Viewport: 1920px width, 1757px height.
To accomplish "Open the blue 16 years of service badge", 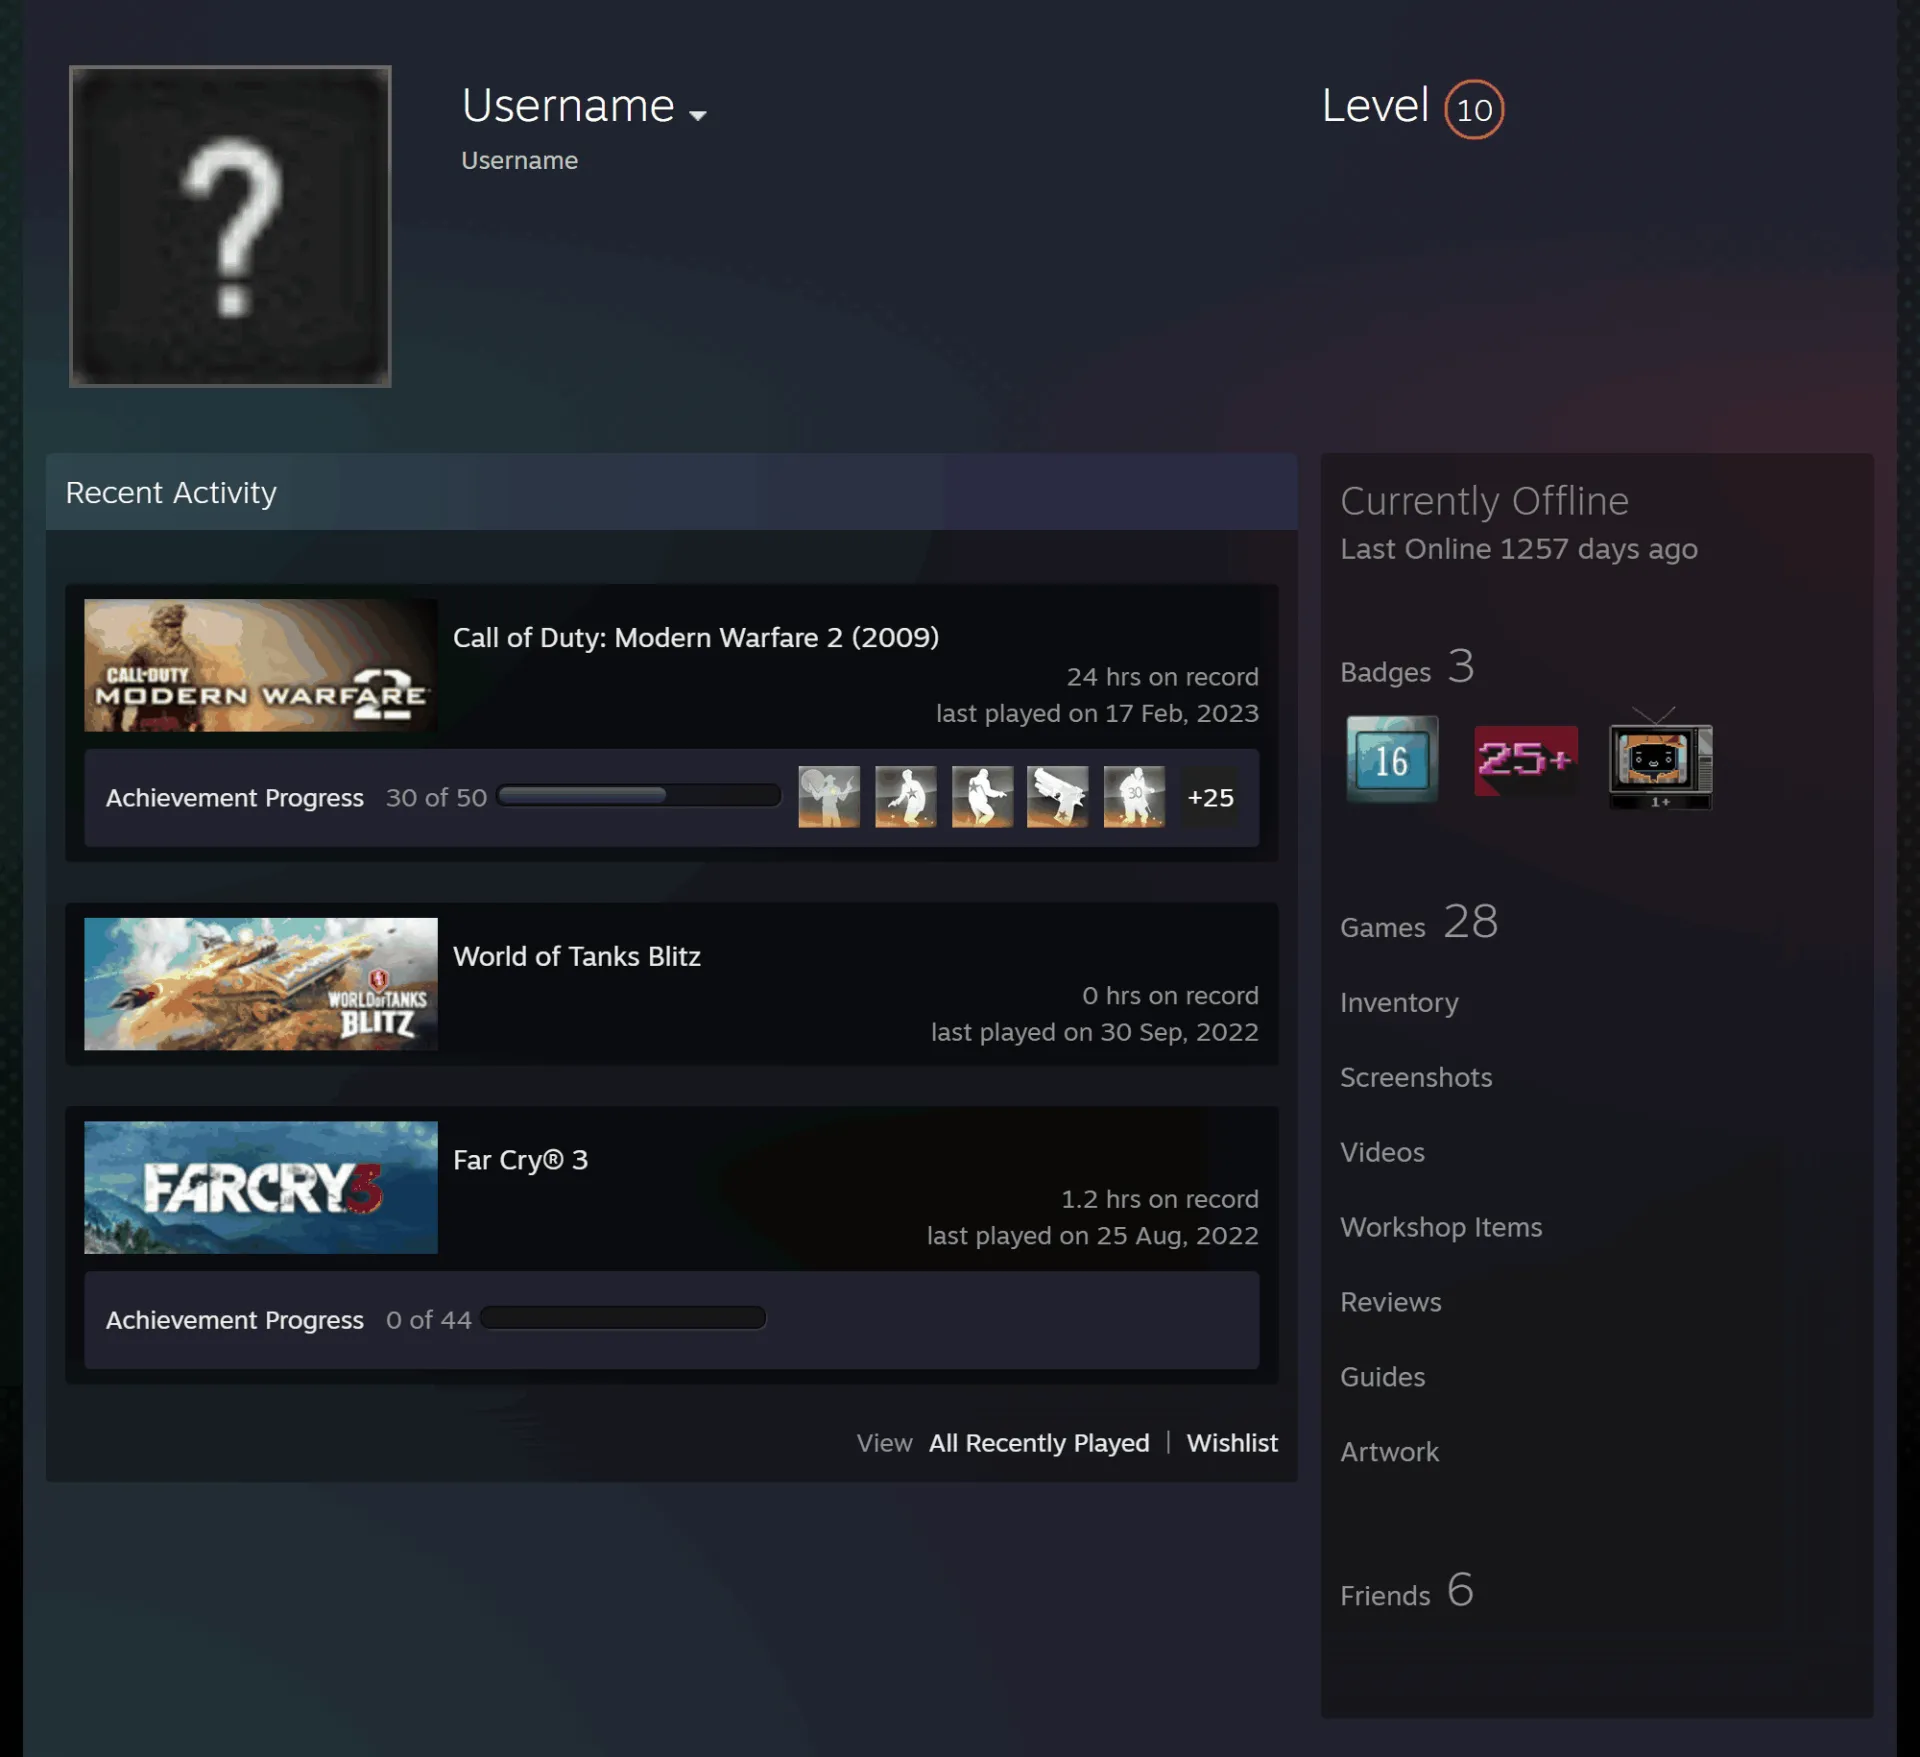I will (x=1392, y=759).
